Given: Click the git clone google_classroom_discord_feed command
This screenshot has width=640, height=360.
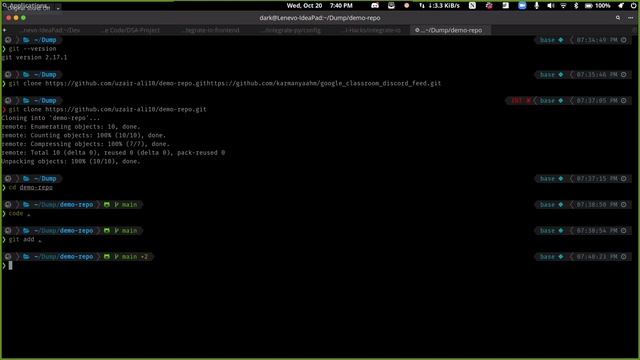Looking at the screenshot, I should [224, 83].
